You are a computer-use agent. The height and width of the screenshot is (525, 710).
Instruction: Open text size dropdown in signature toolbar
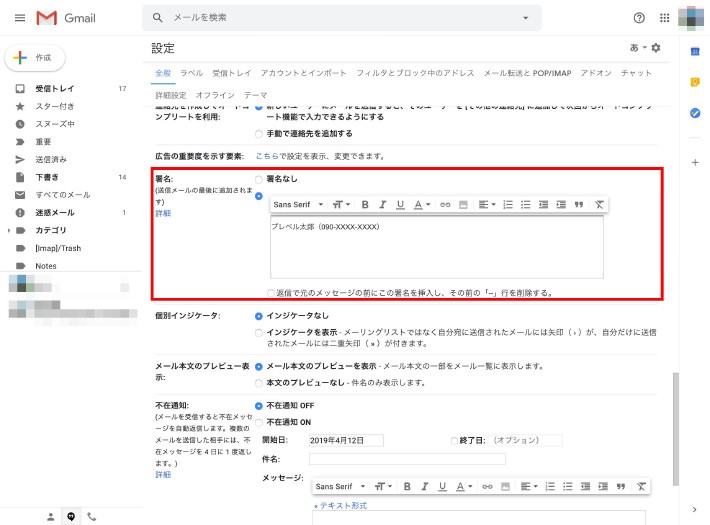click(341, 205)
